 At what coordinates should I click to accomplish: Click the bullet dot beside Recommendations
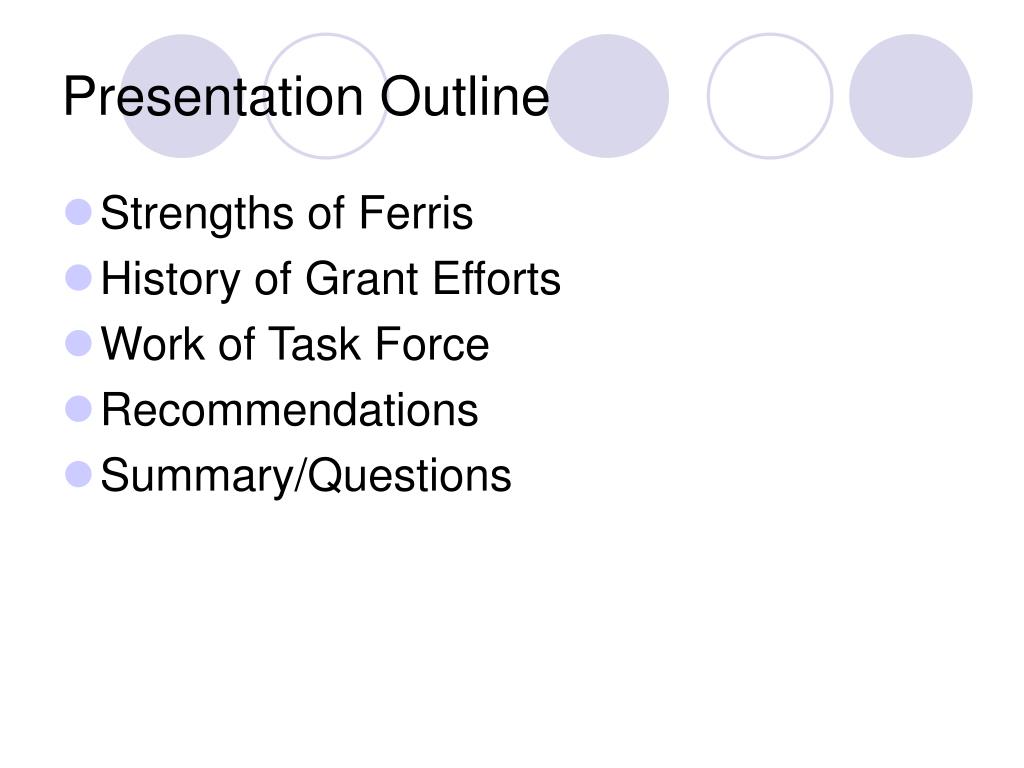(78, 409)
